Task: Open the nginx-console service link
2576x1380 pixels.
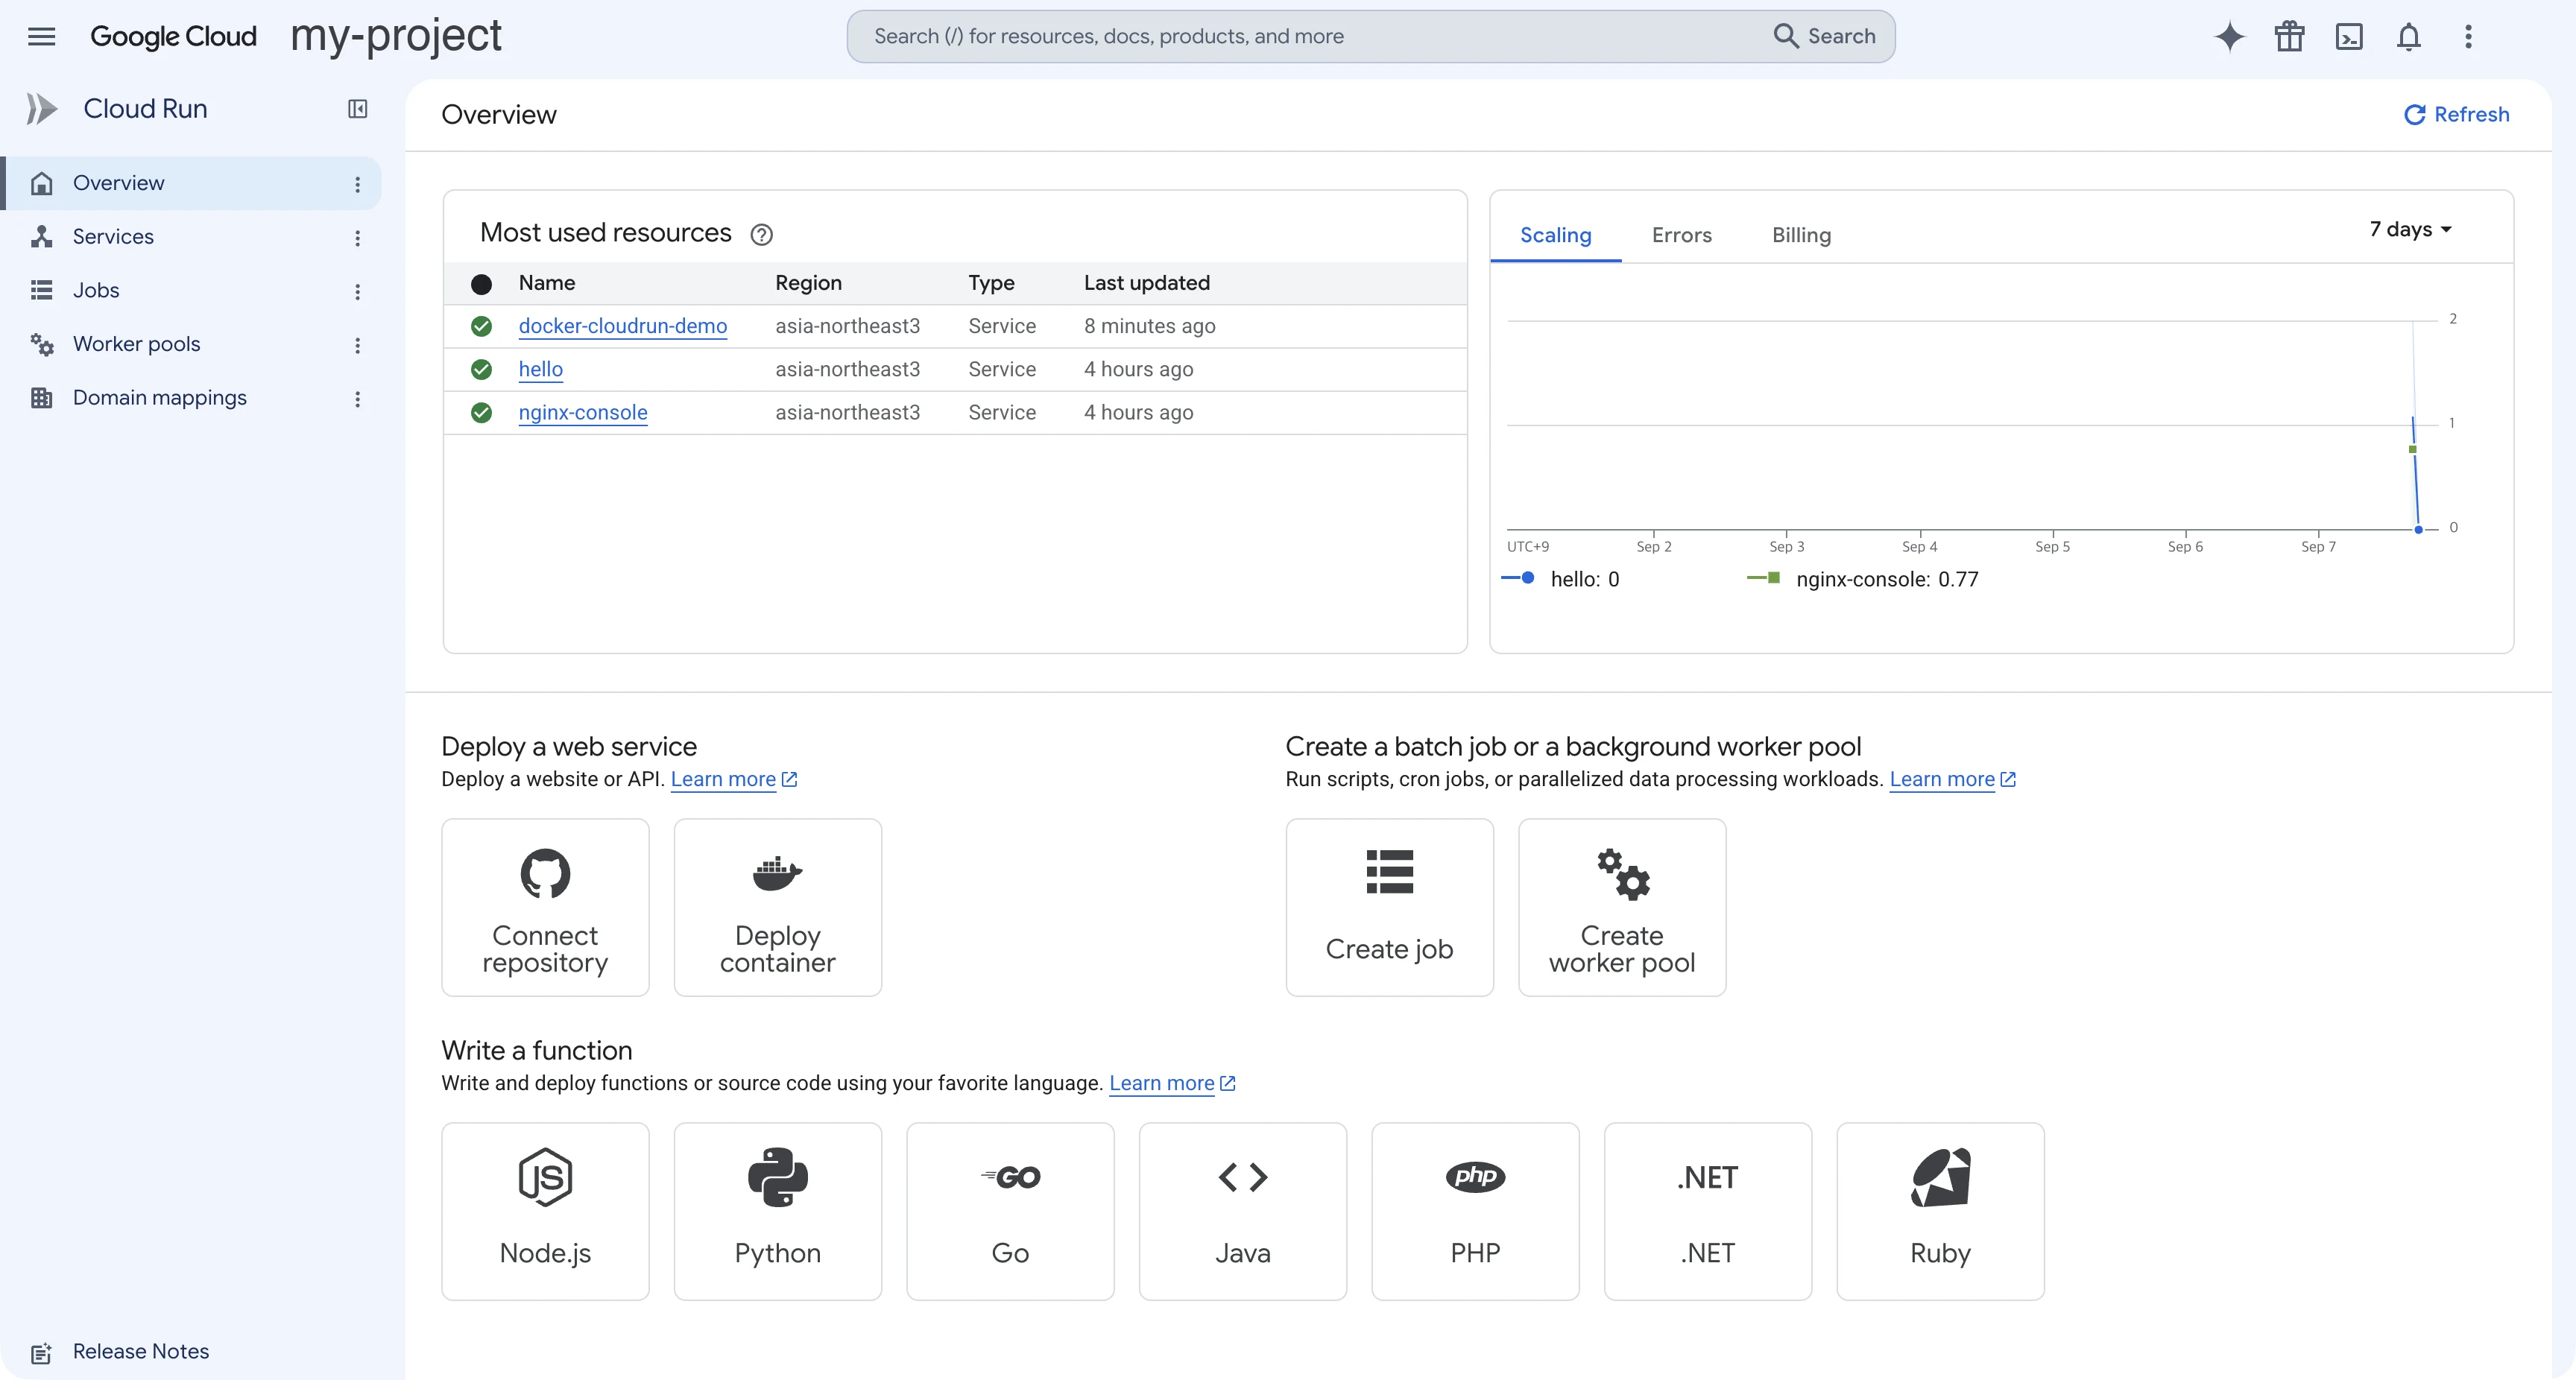Action: pyautogui.click(x=582, y=413)
